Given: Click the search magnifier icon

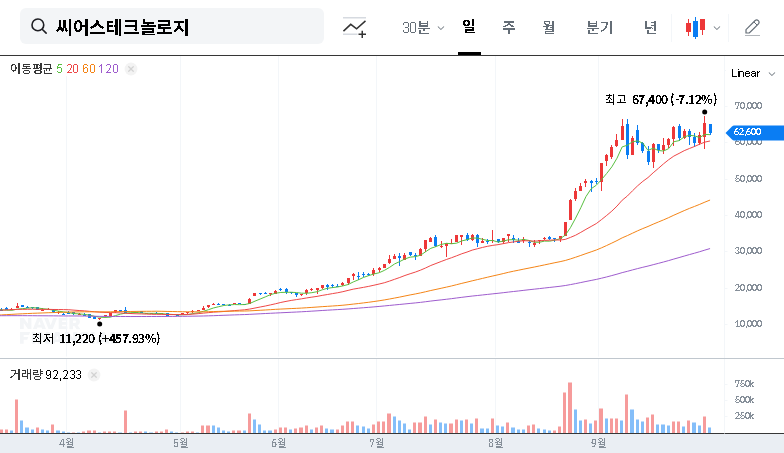Looking at the screenshot, I should click(x=38, y=26).
